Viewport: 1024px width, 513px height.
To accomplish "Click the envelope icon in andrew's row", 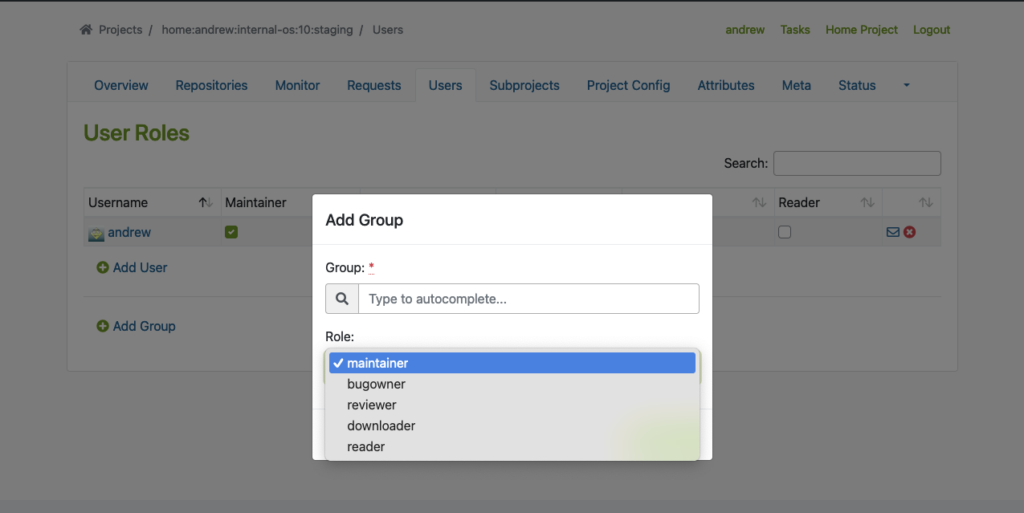I will click(x=893, y=233).
